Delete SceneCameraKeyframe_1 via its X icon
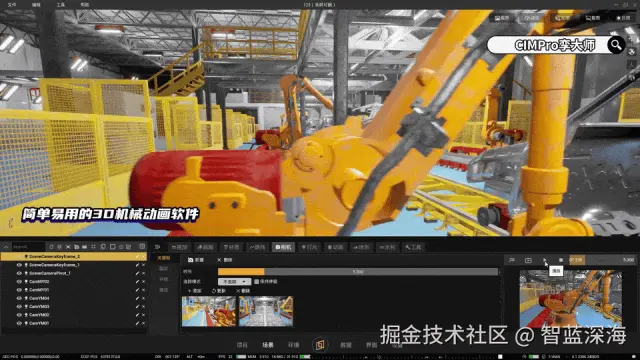This screenshot has width=640, height=360. tap(143, 265)
